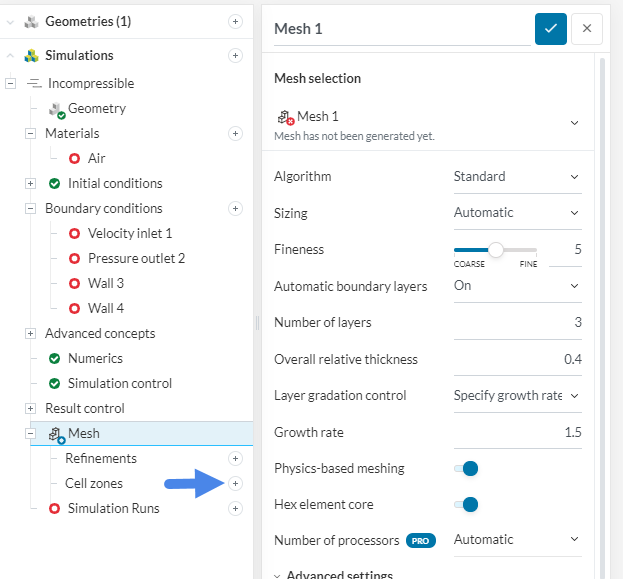Select Velocity inlet 1 boundary condition
This screenshot has height=579, width=623.
[130, 233]
